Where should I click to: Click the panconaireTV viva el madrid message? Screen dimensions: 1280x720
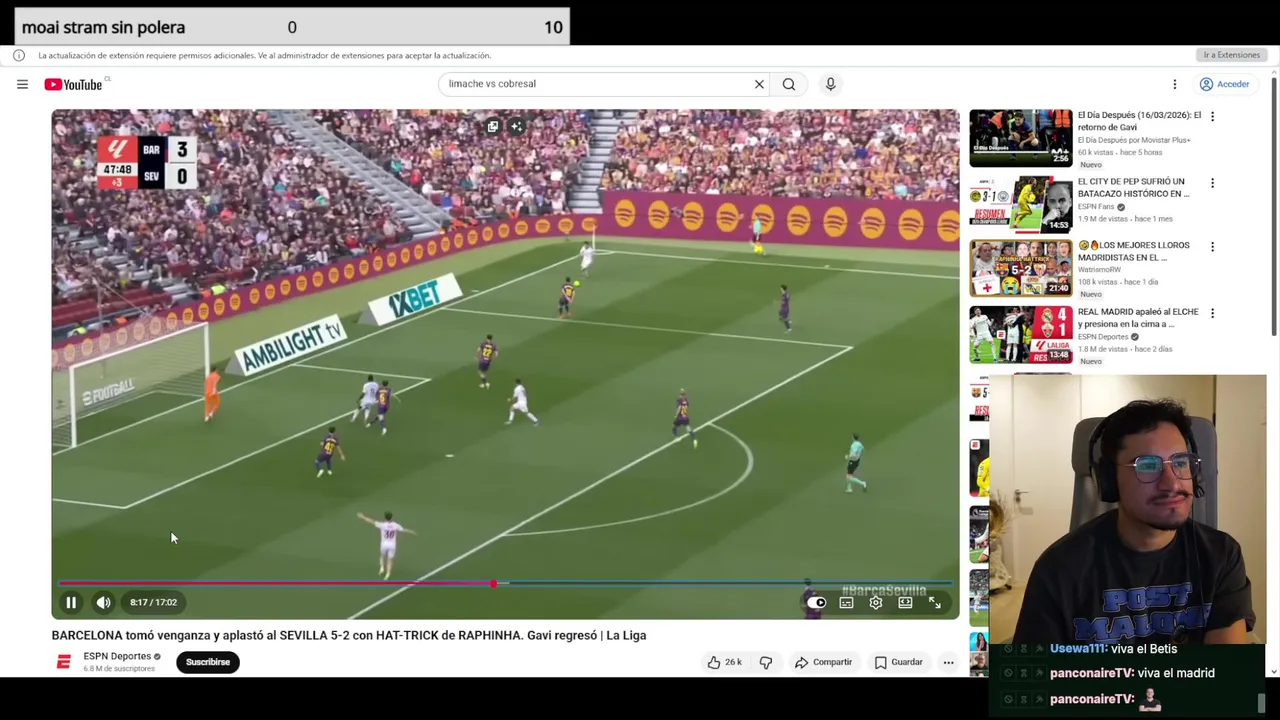pos(1132,673)
